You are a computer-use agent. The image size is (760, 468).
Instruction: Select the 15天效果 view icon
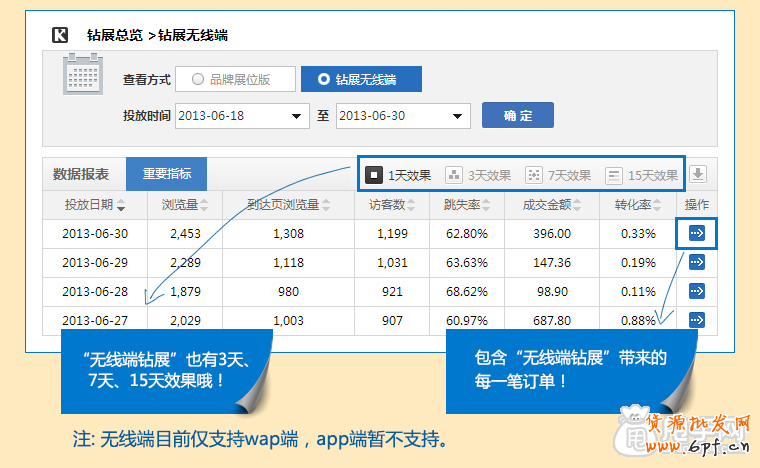[614, 175]
